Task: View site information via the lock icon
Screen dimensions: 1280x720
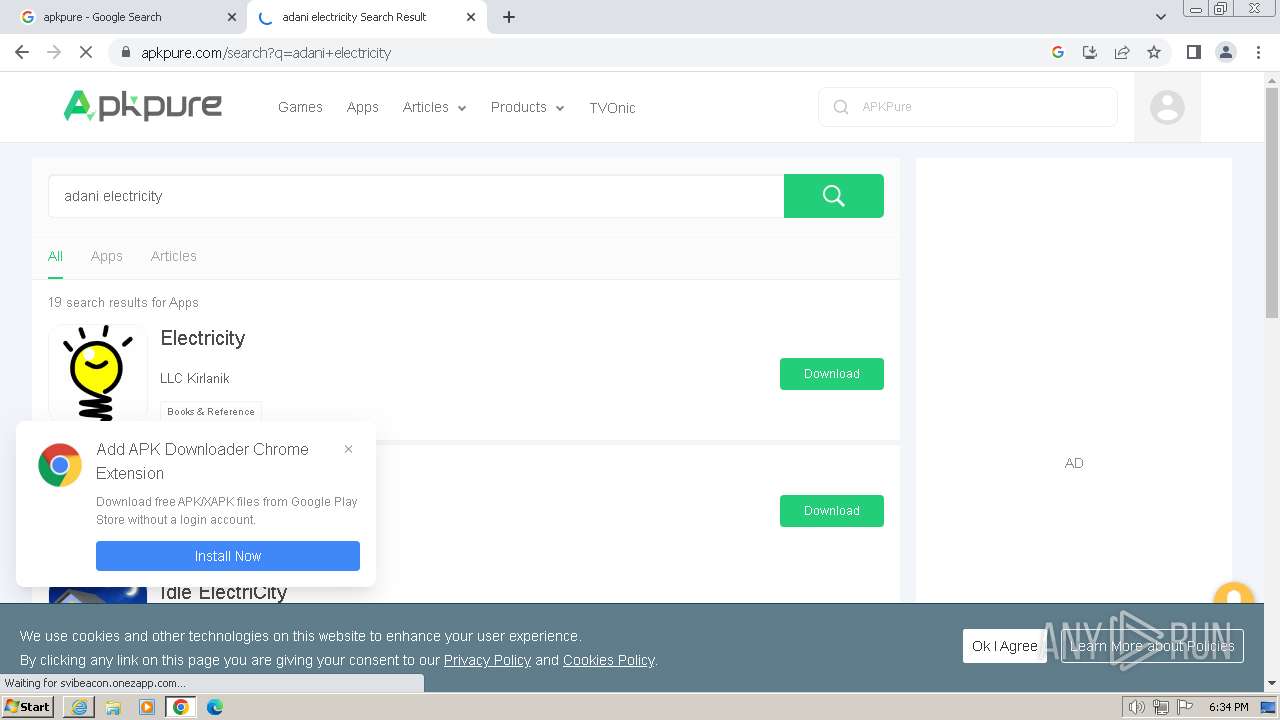Action: click(125, 52)
